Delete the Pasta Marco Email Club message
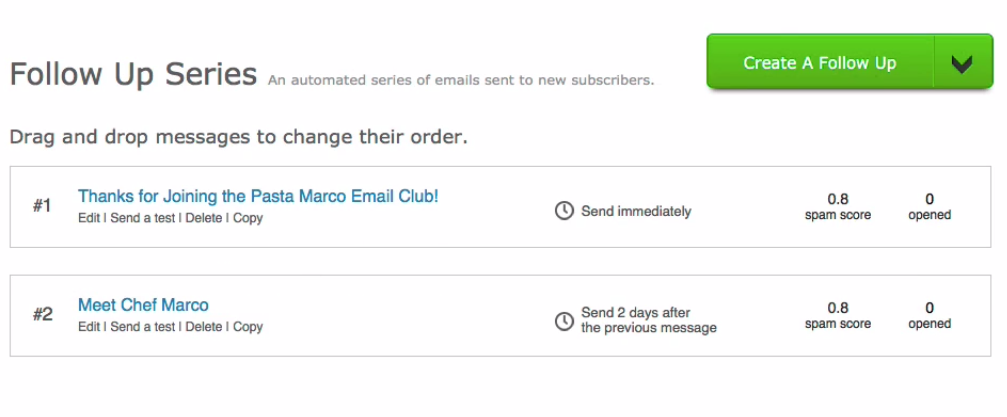 tap(204, 218)
